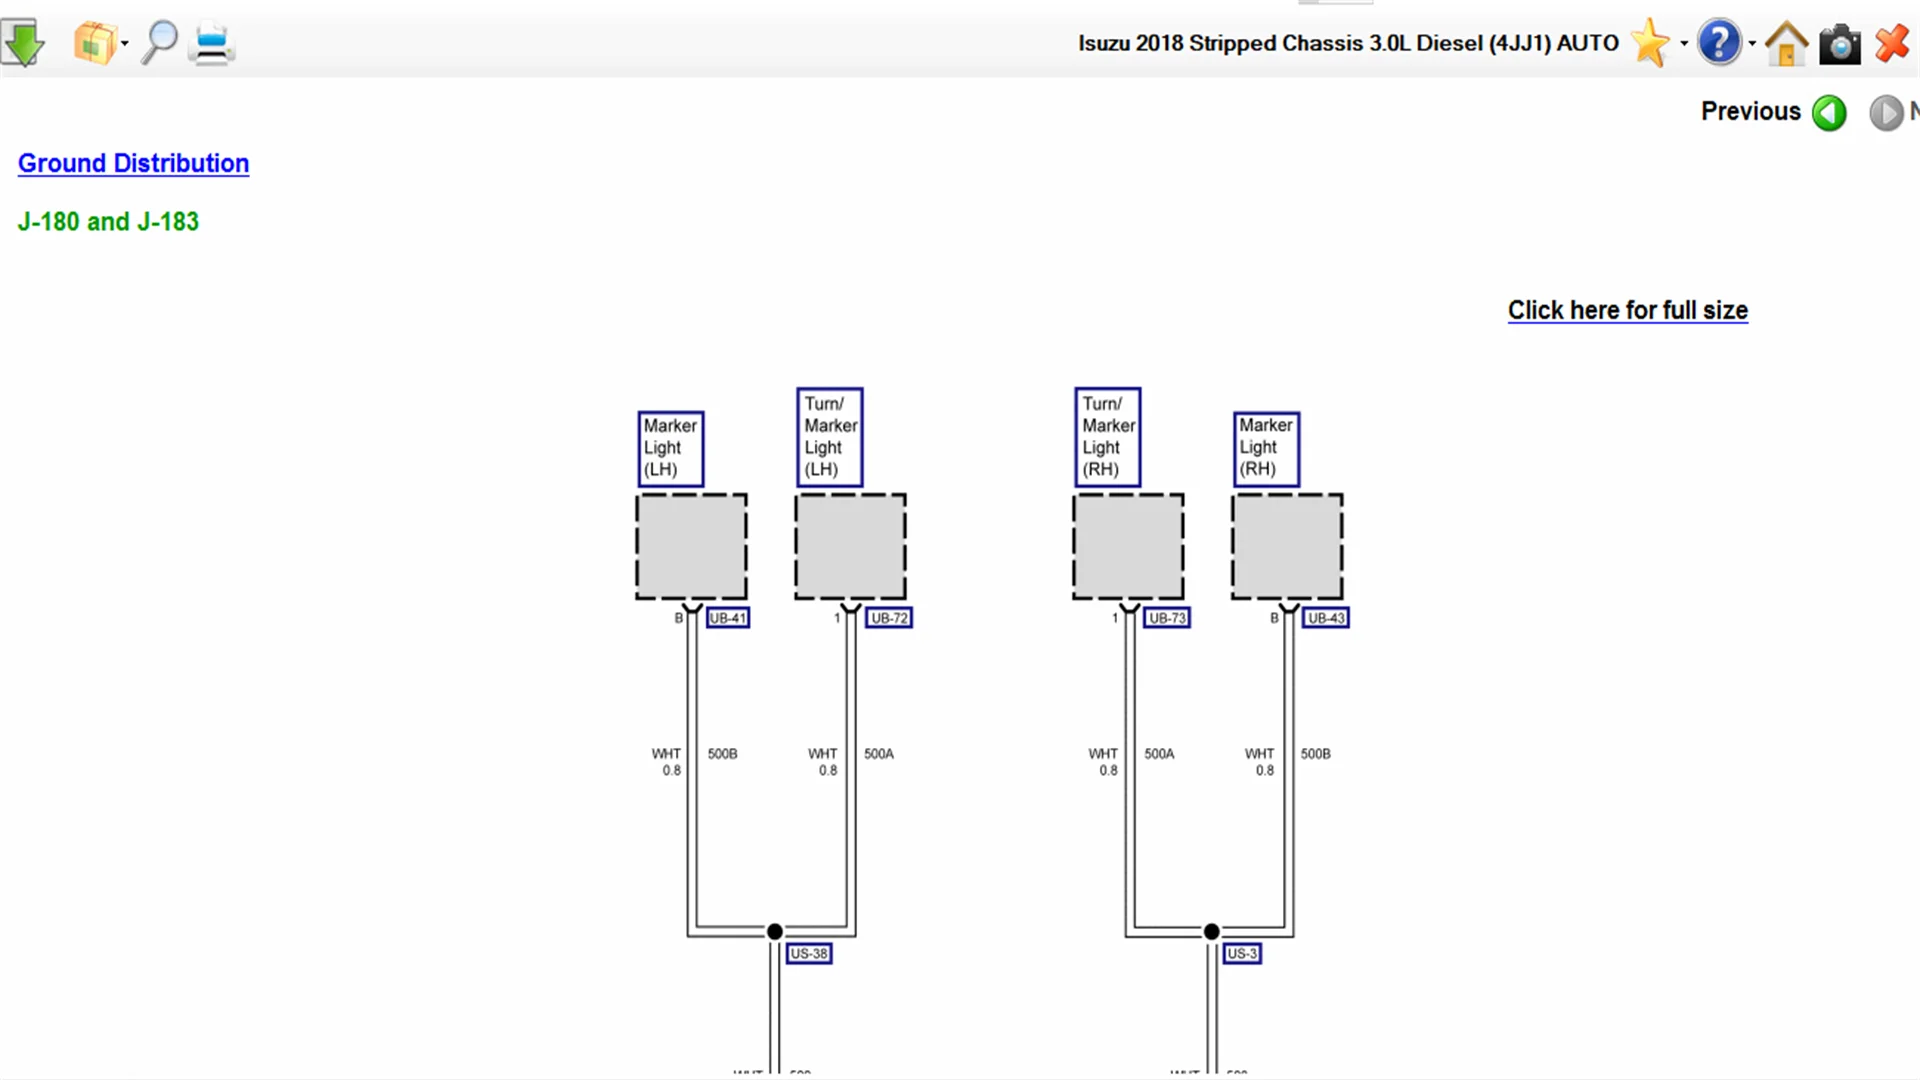Close with the red X icon
Viewport: 1920px width, 1080px height.
(x=1891, y=44)
